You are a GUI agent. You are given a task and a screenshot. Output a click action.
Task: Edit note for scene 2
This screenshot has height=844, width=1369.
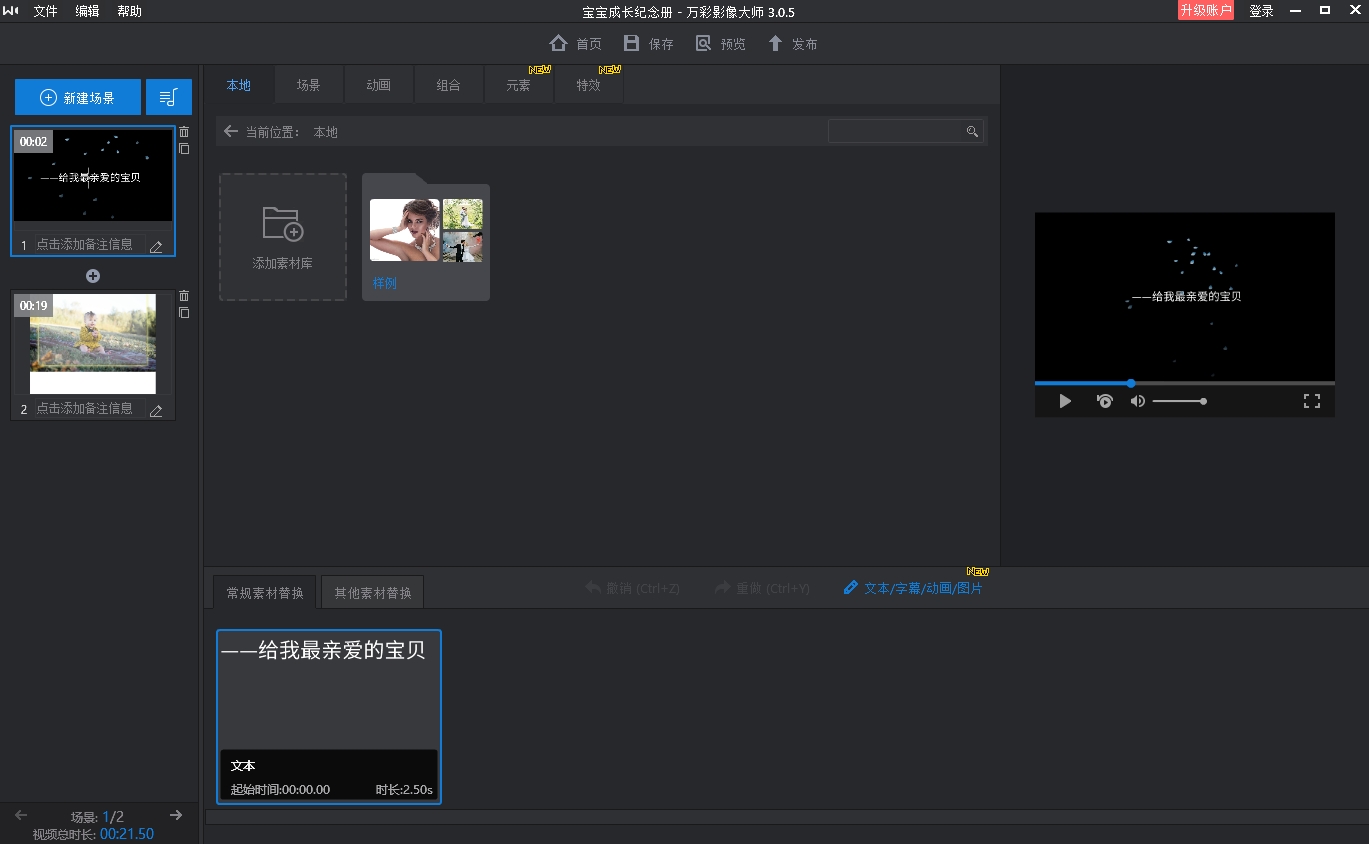point(156,410)
